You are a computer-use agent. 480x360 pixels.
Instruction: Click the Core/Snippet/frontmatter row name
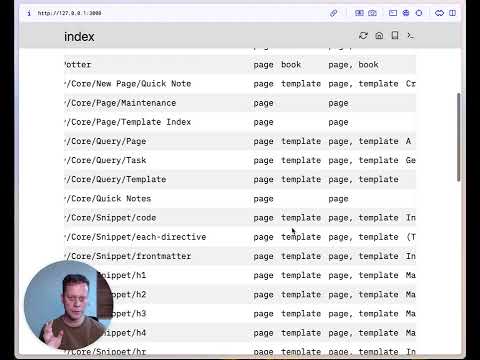[128, 256]
